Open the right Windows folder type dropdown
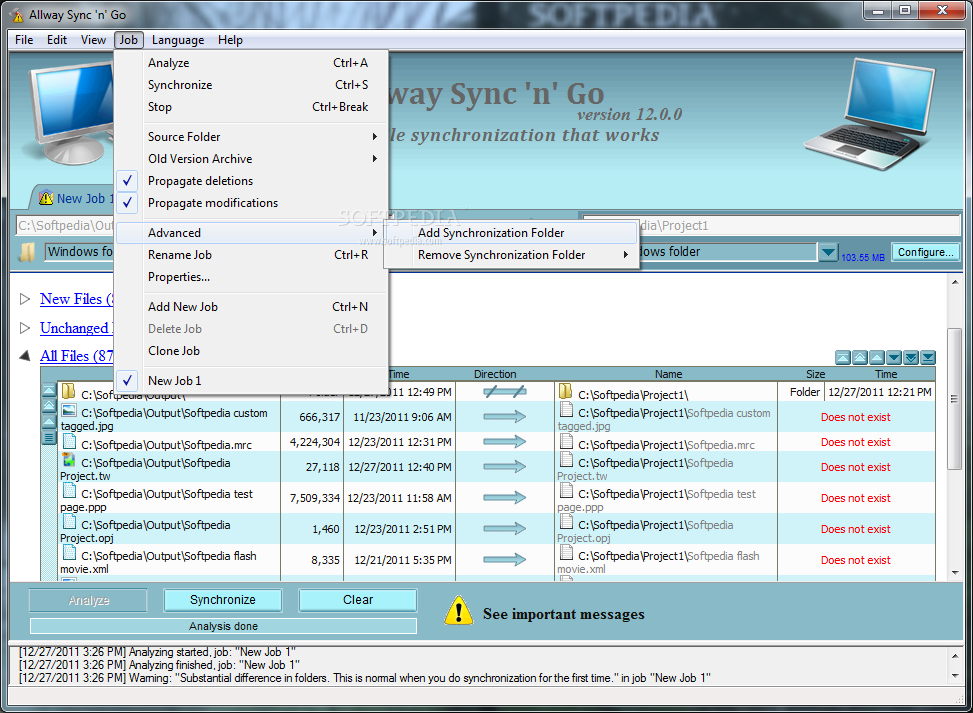973x713 pixels. click(x=828, y=253)
